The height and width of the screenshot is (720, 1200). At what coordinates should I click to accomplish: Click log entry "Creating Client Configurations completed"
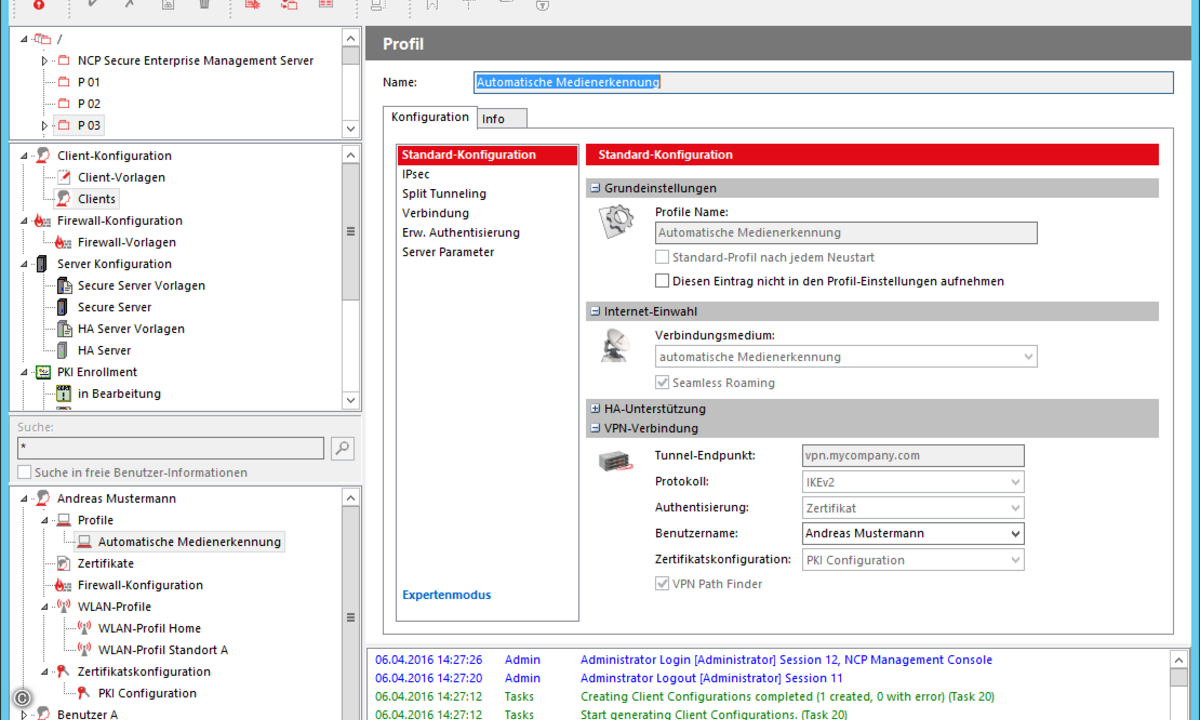tap(787, 696)
